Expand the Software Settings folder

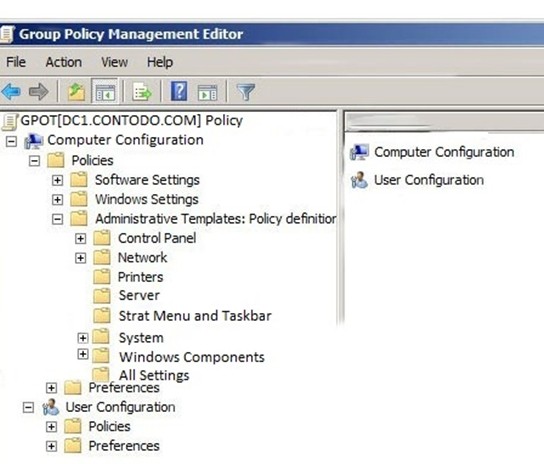57,180
